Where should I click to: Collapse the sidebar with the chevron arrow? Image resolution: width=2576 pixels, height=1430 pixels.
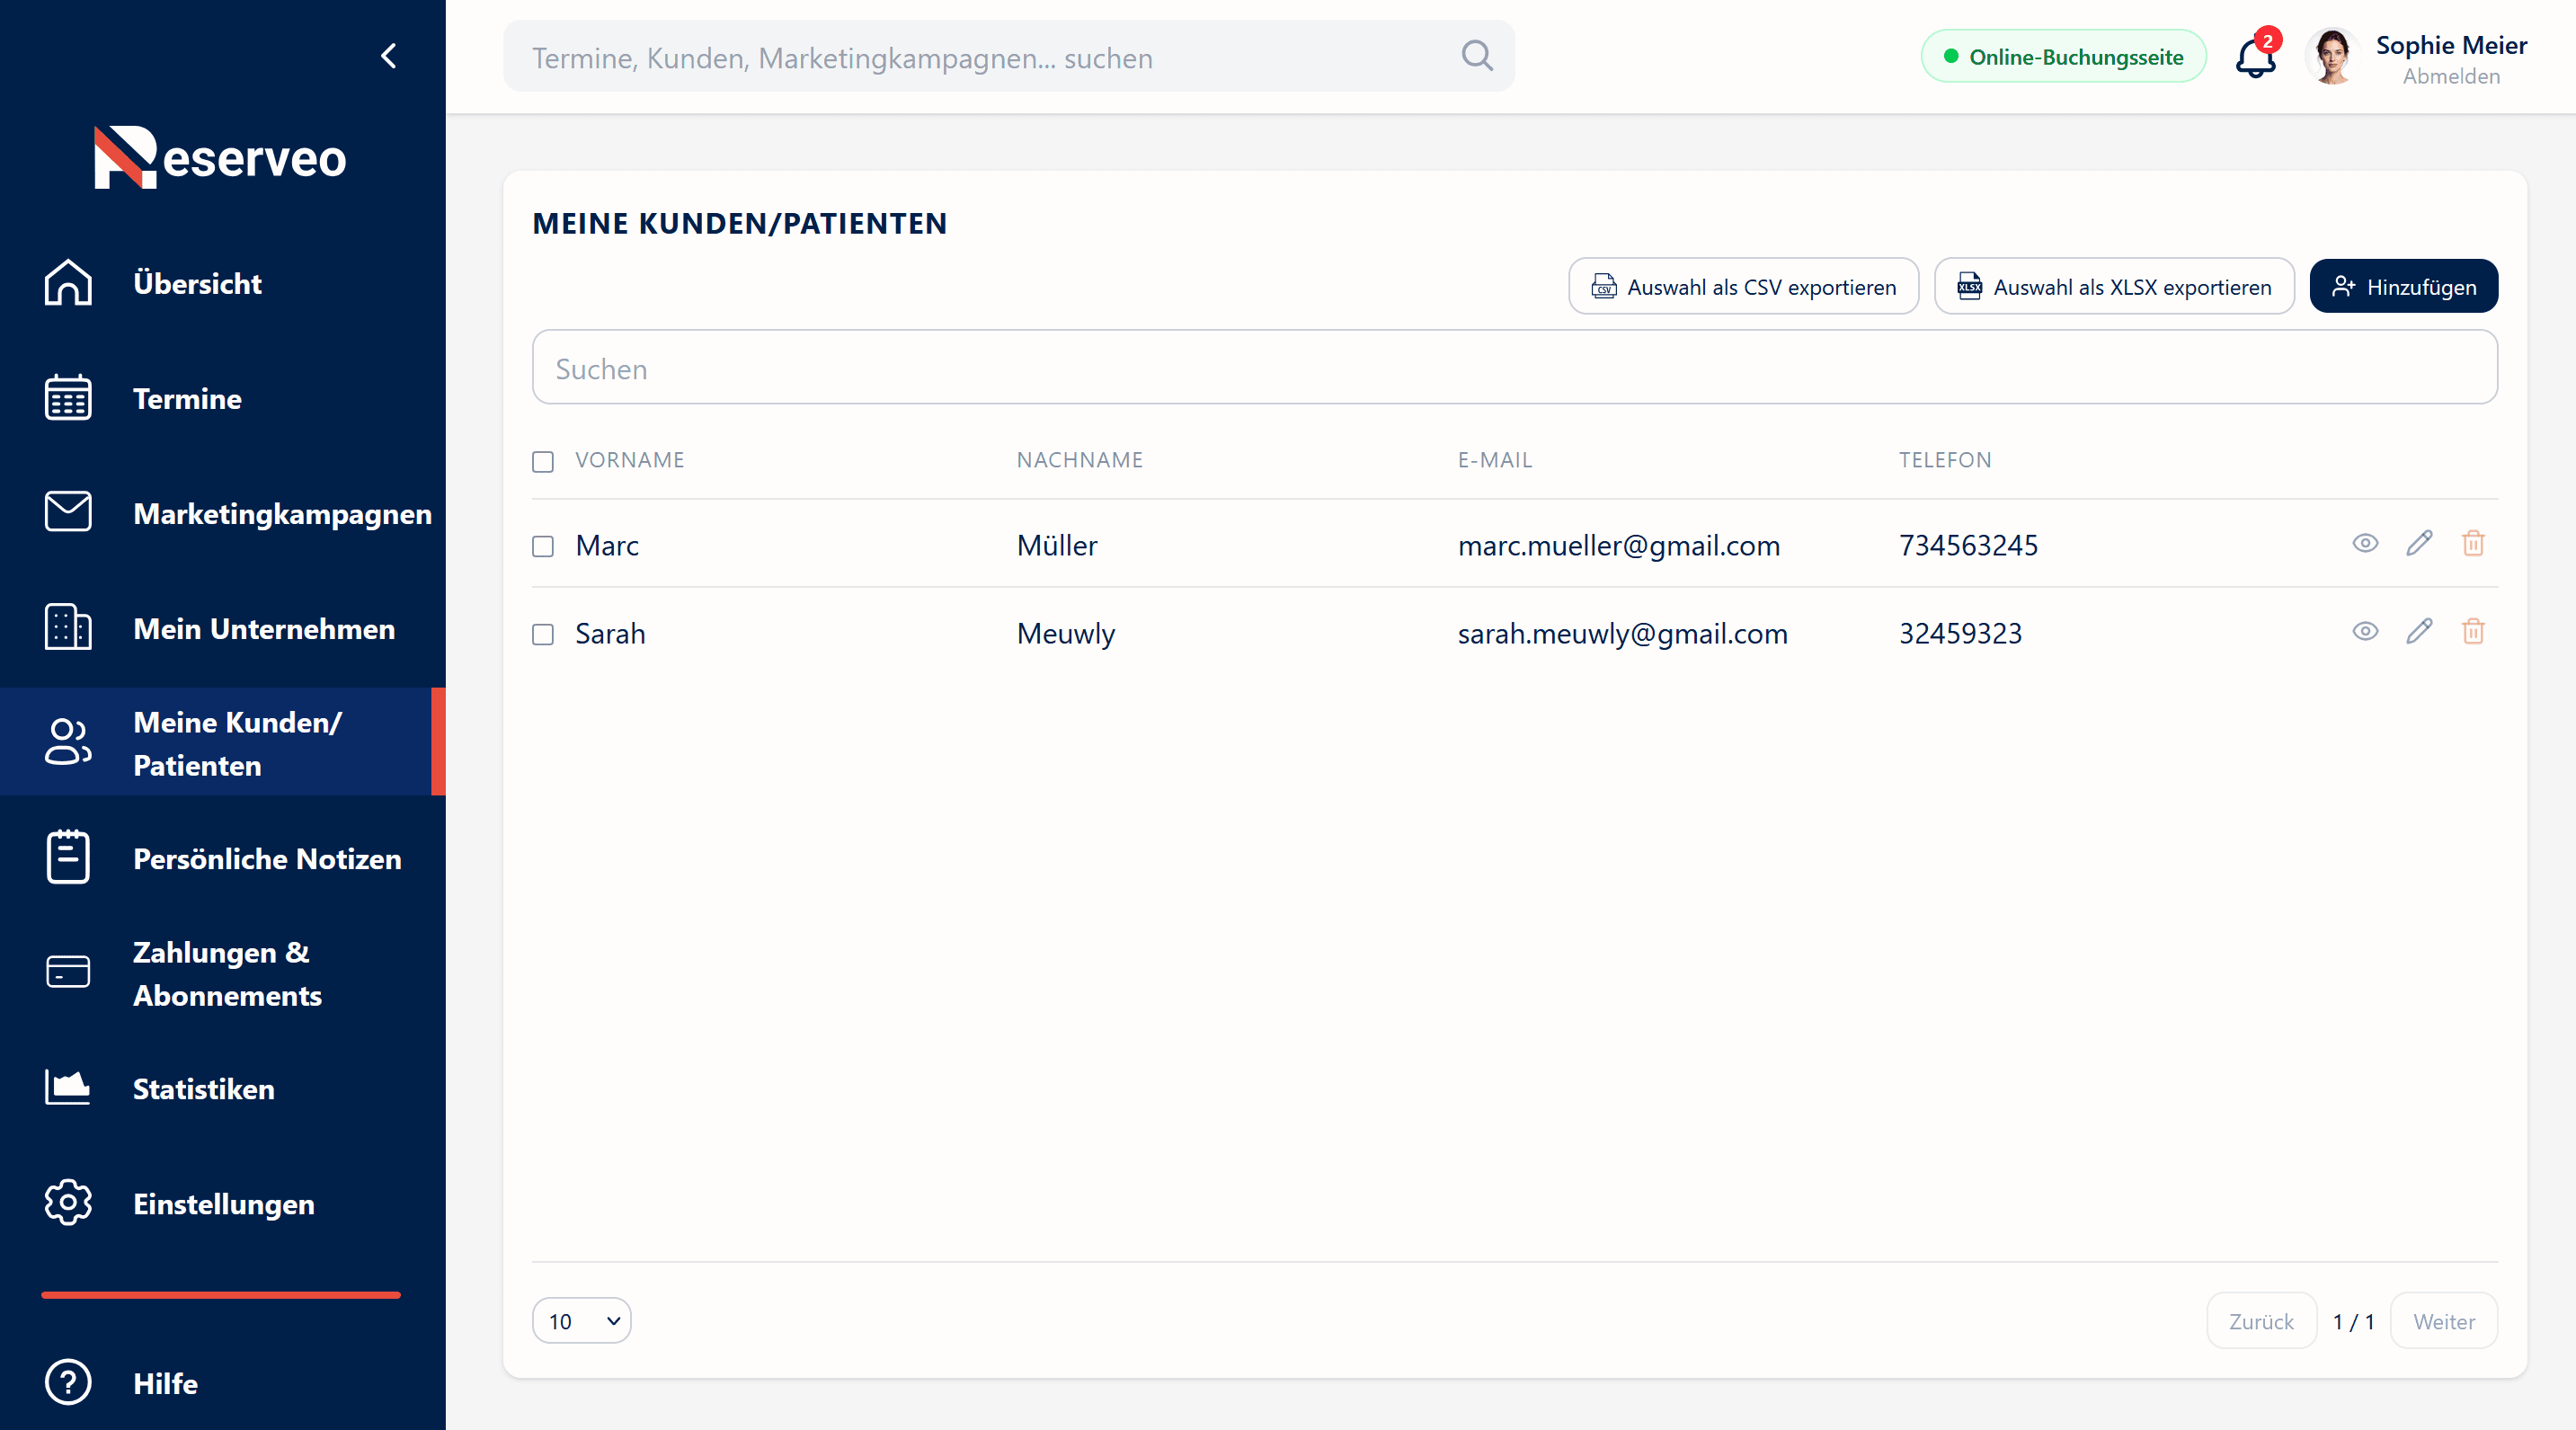389,56
